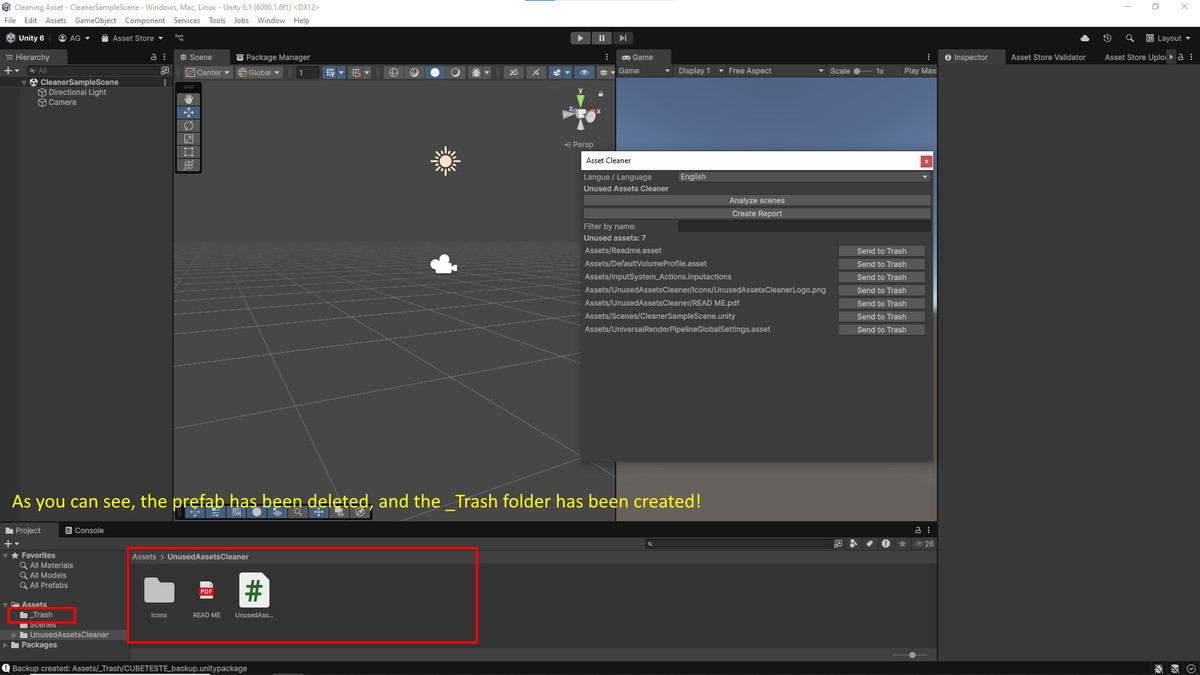Click the Hierarchy search-by-type icon
This screenshot has width=1200, height=675.
165,71
